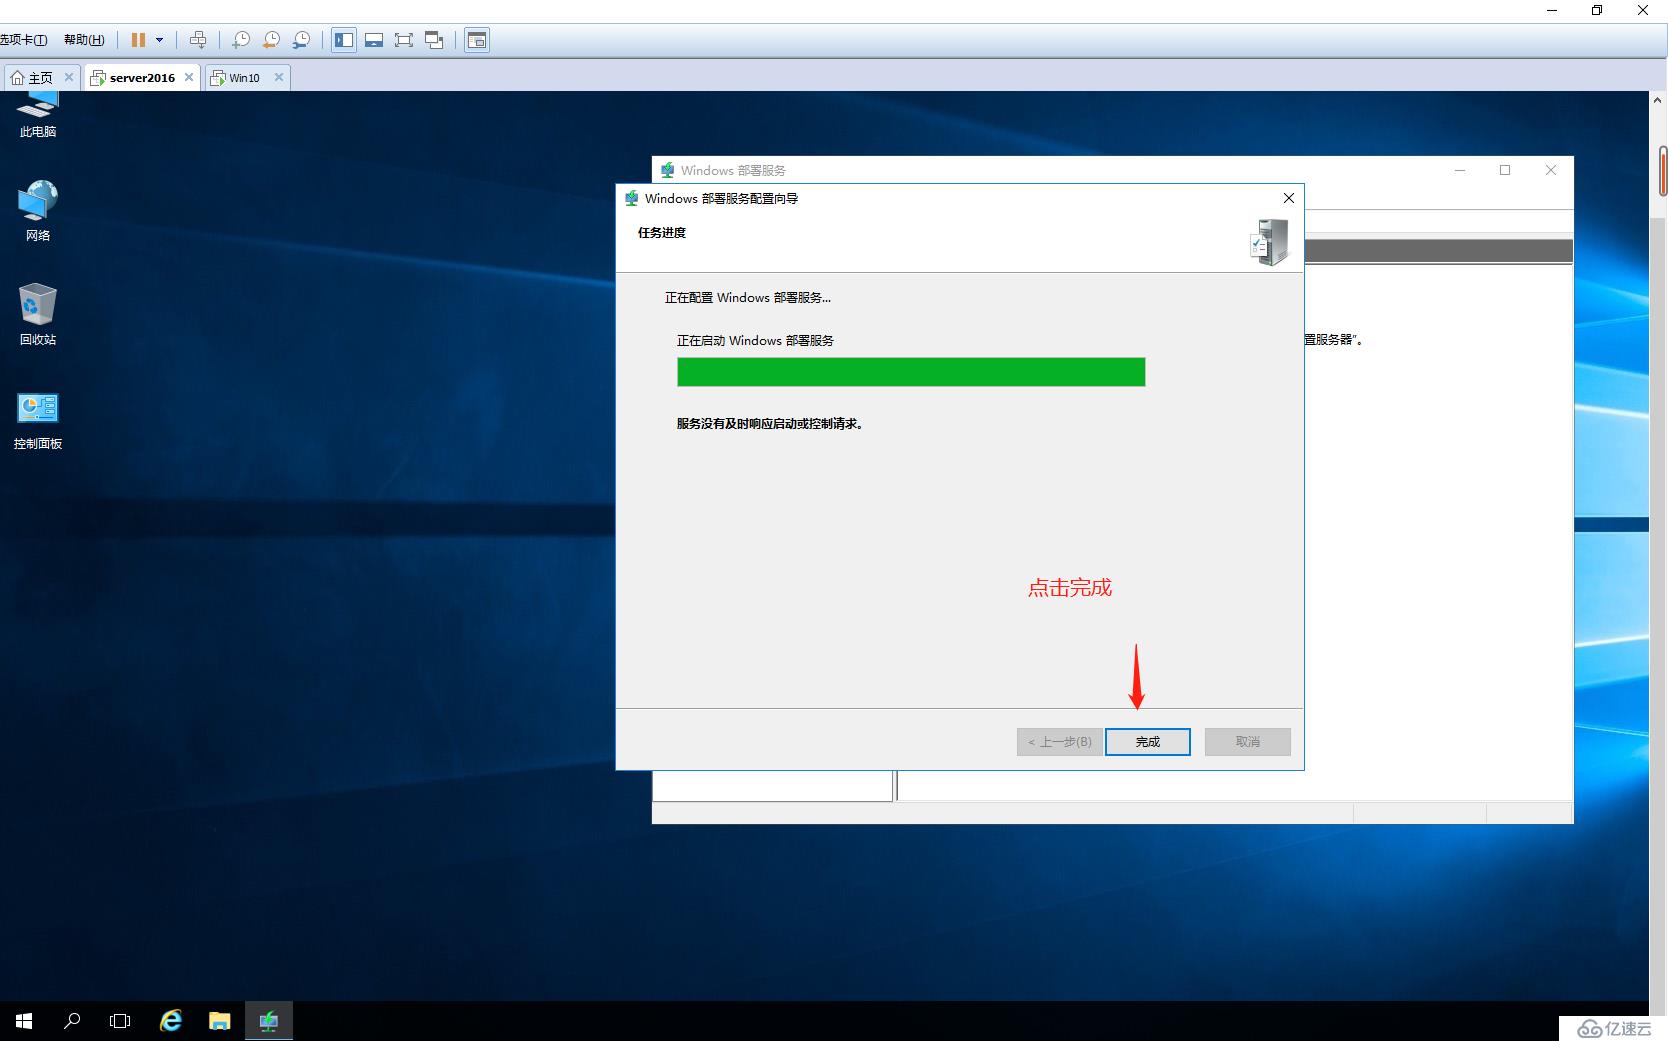Send Ctrl+Alt+Del to the virtual machine
This screenshot has width=1668, height=1041.
[198, 40]
